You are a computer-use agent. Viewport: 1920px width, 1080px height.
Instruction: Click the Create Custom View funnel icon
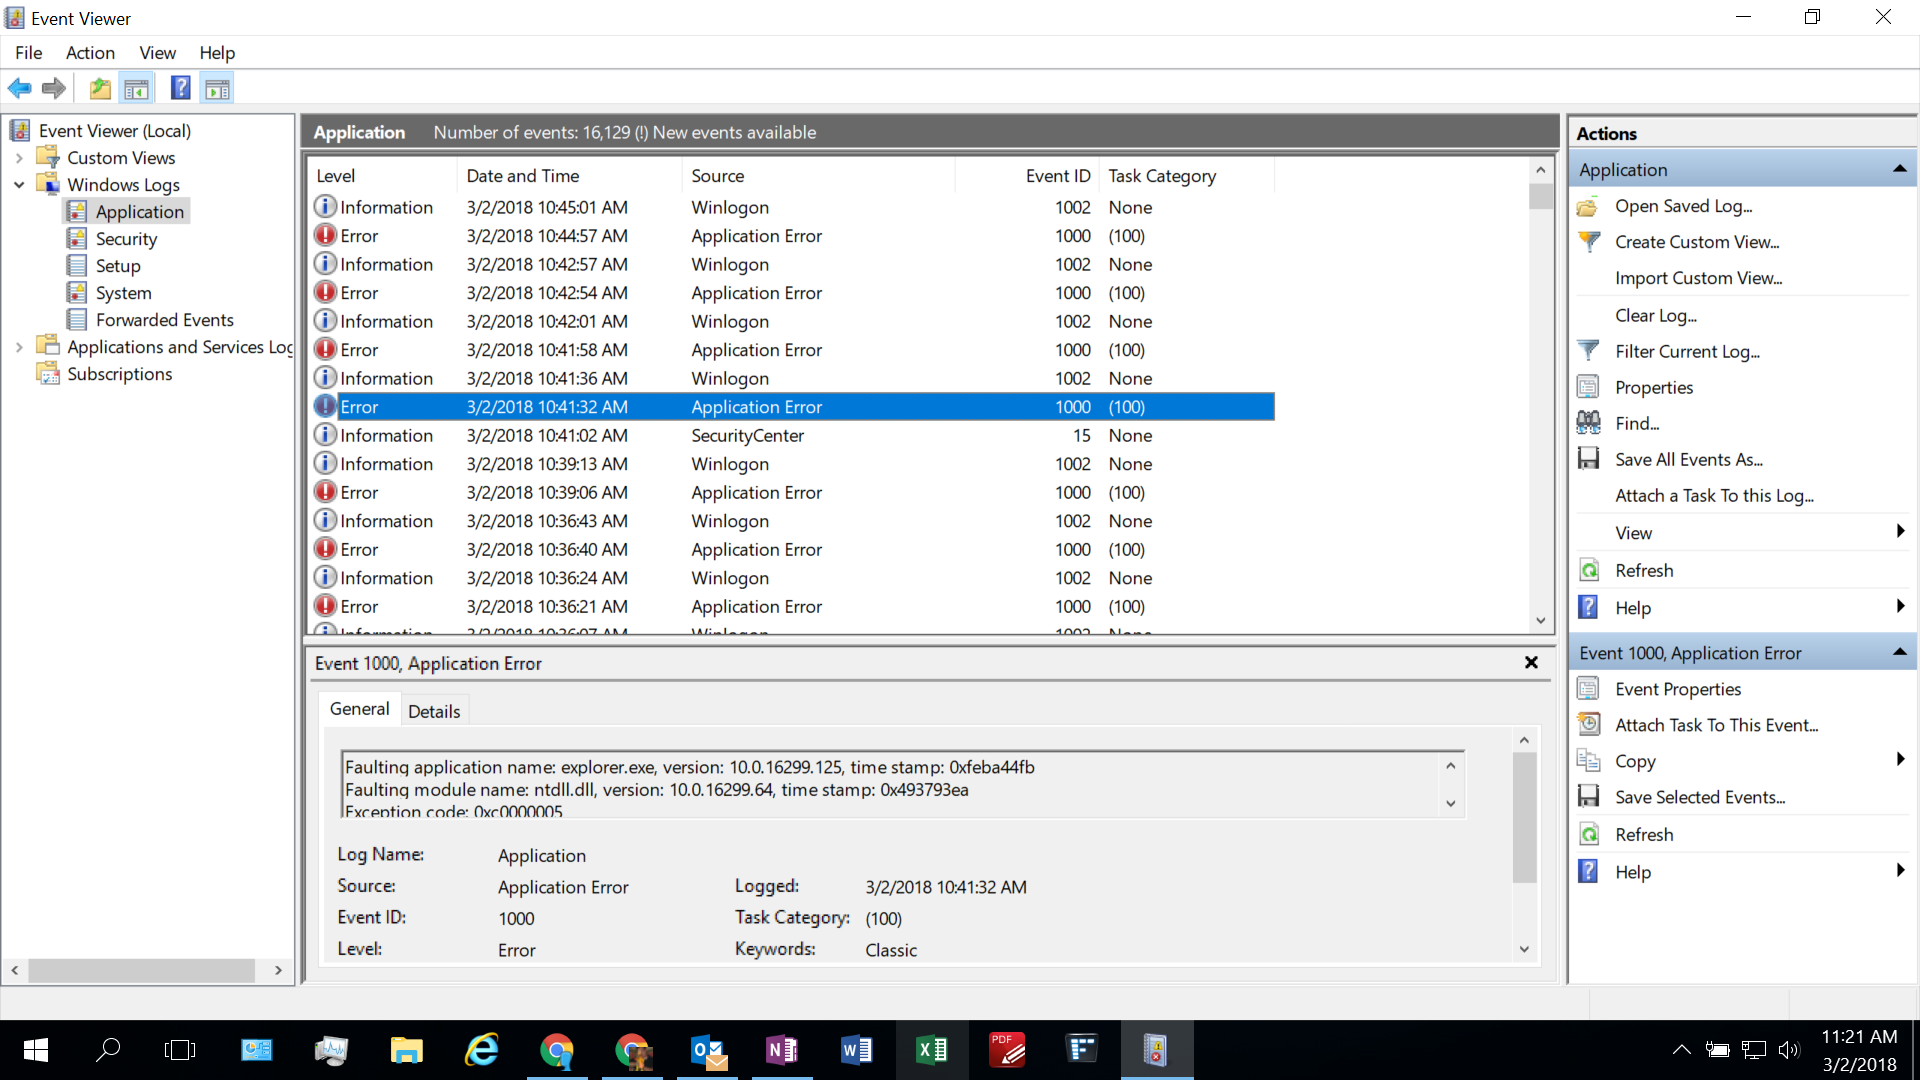pos(1588,242)
